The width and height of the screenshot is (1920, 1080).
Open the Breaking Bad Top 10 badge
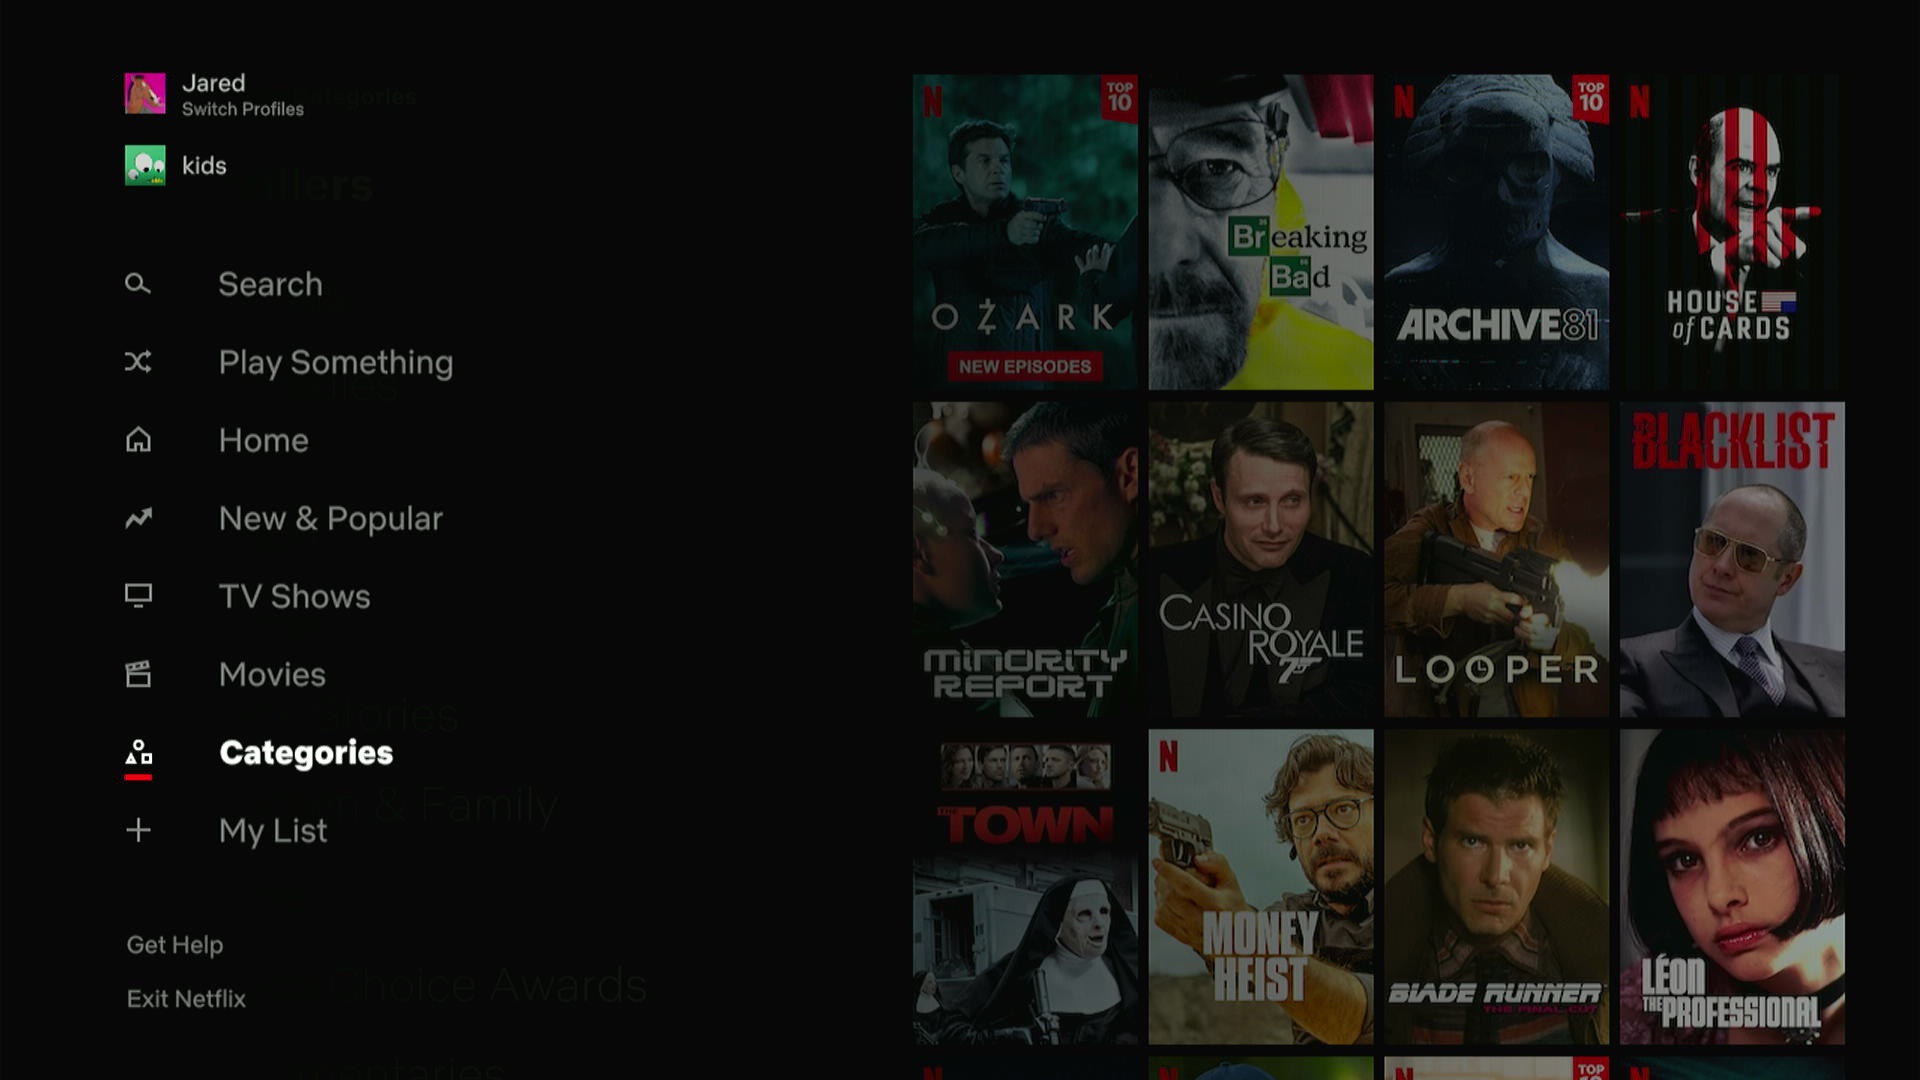(x=1352, y=99)
